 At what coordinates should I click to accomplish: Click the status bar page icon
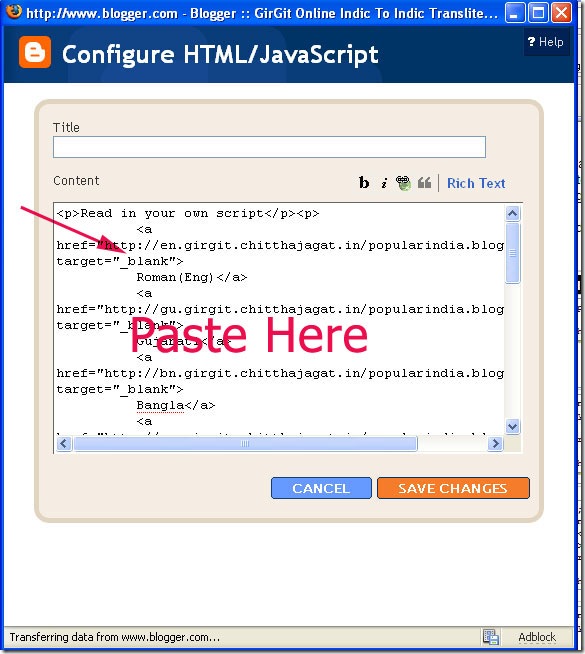491,636
